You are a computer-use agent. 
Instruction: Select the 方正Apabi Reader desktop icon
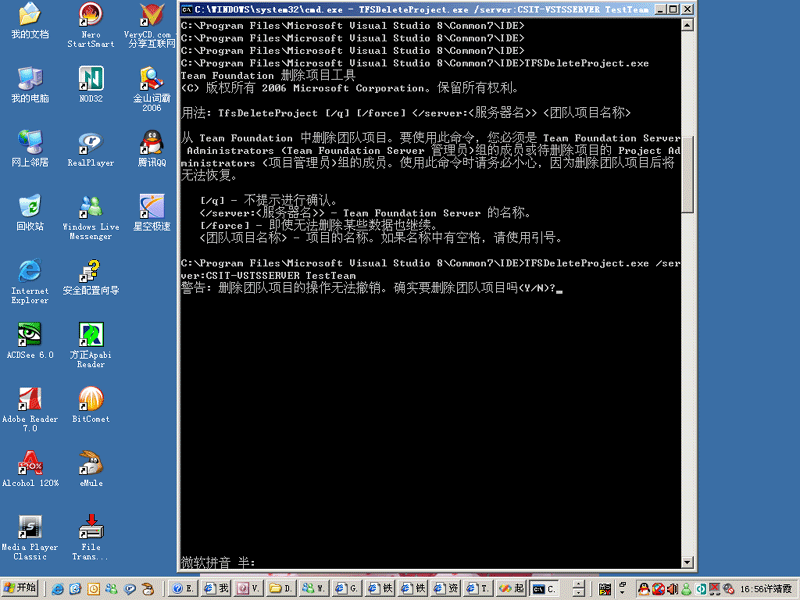coord(91,345)
